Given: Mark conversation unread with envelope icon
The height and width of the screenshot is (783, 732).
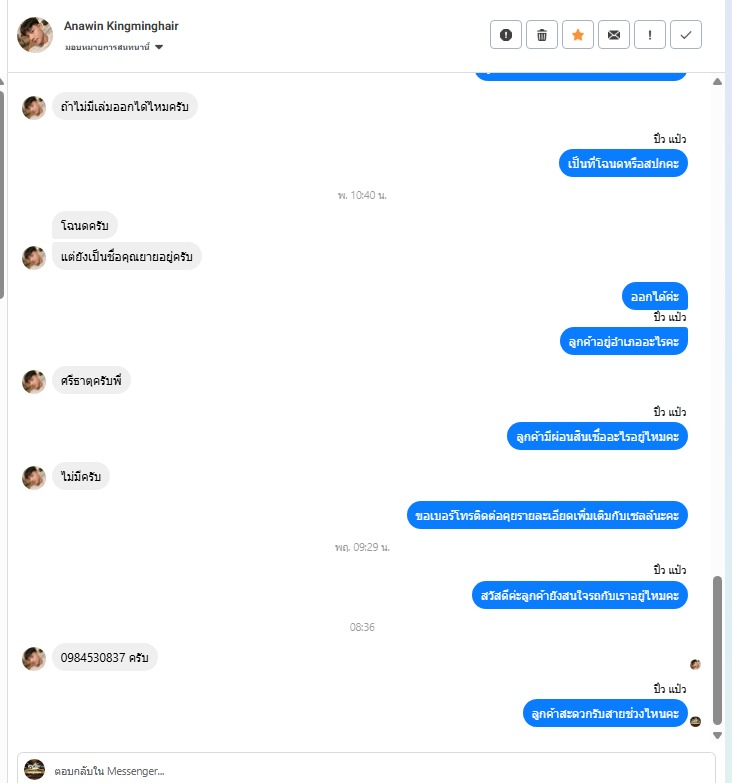Looking at the screenshot, I should pos(614,34).
